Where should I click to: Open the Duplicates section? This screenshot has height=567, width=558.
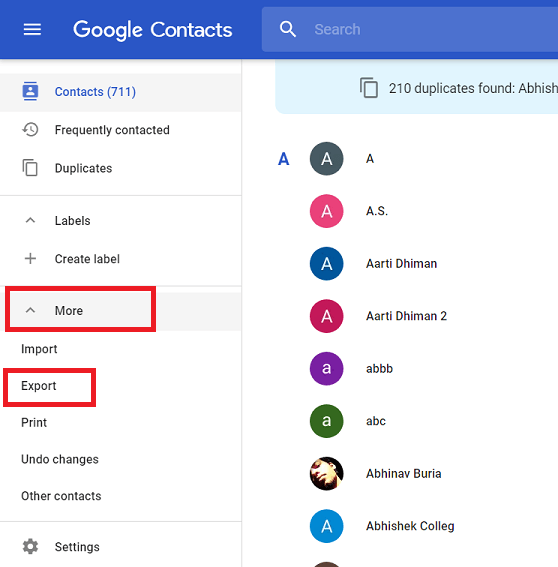(x=84, y=168)
